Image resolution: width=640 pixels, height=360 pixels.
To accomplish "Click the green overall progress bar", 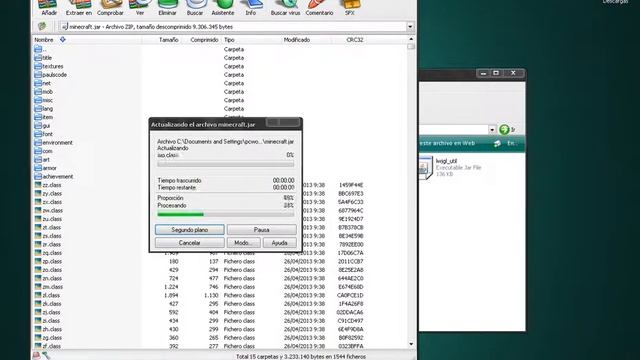I will pos(226,214).
